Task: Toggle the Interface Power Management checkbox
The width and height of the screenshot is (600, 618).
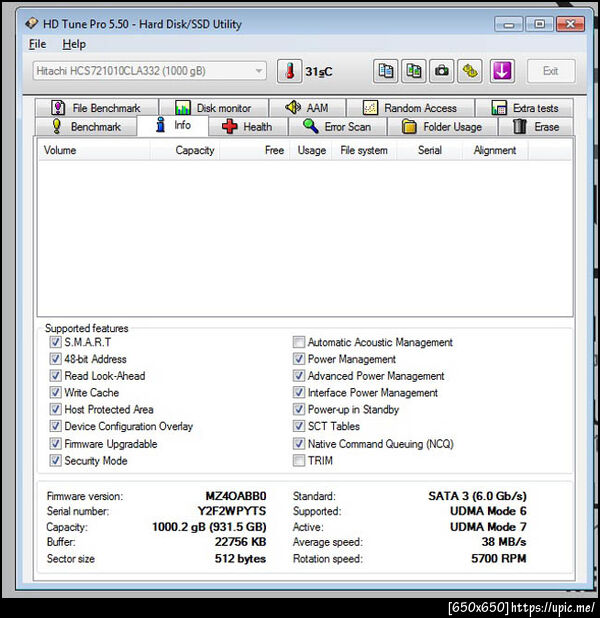Action: click(299, 392)
